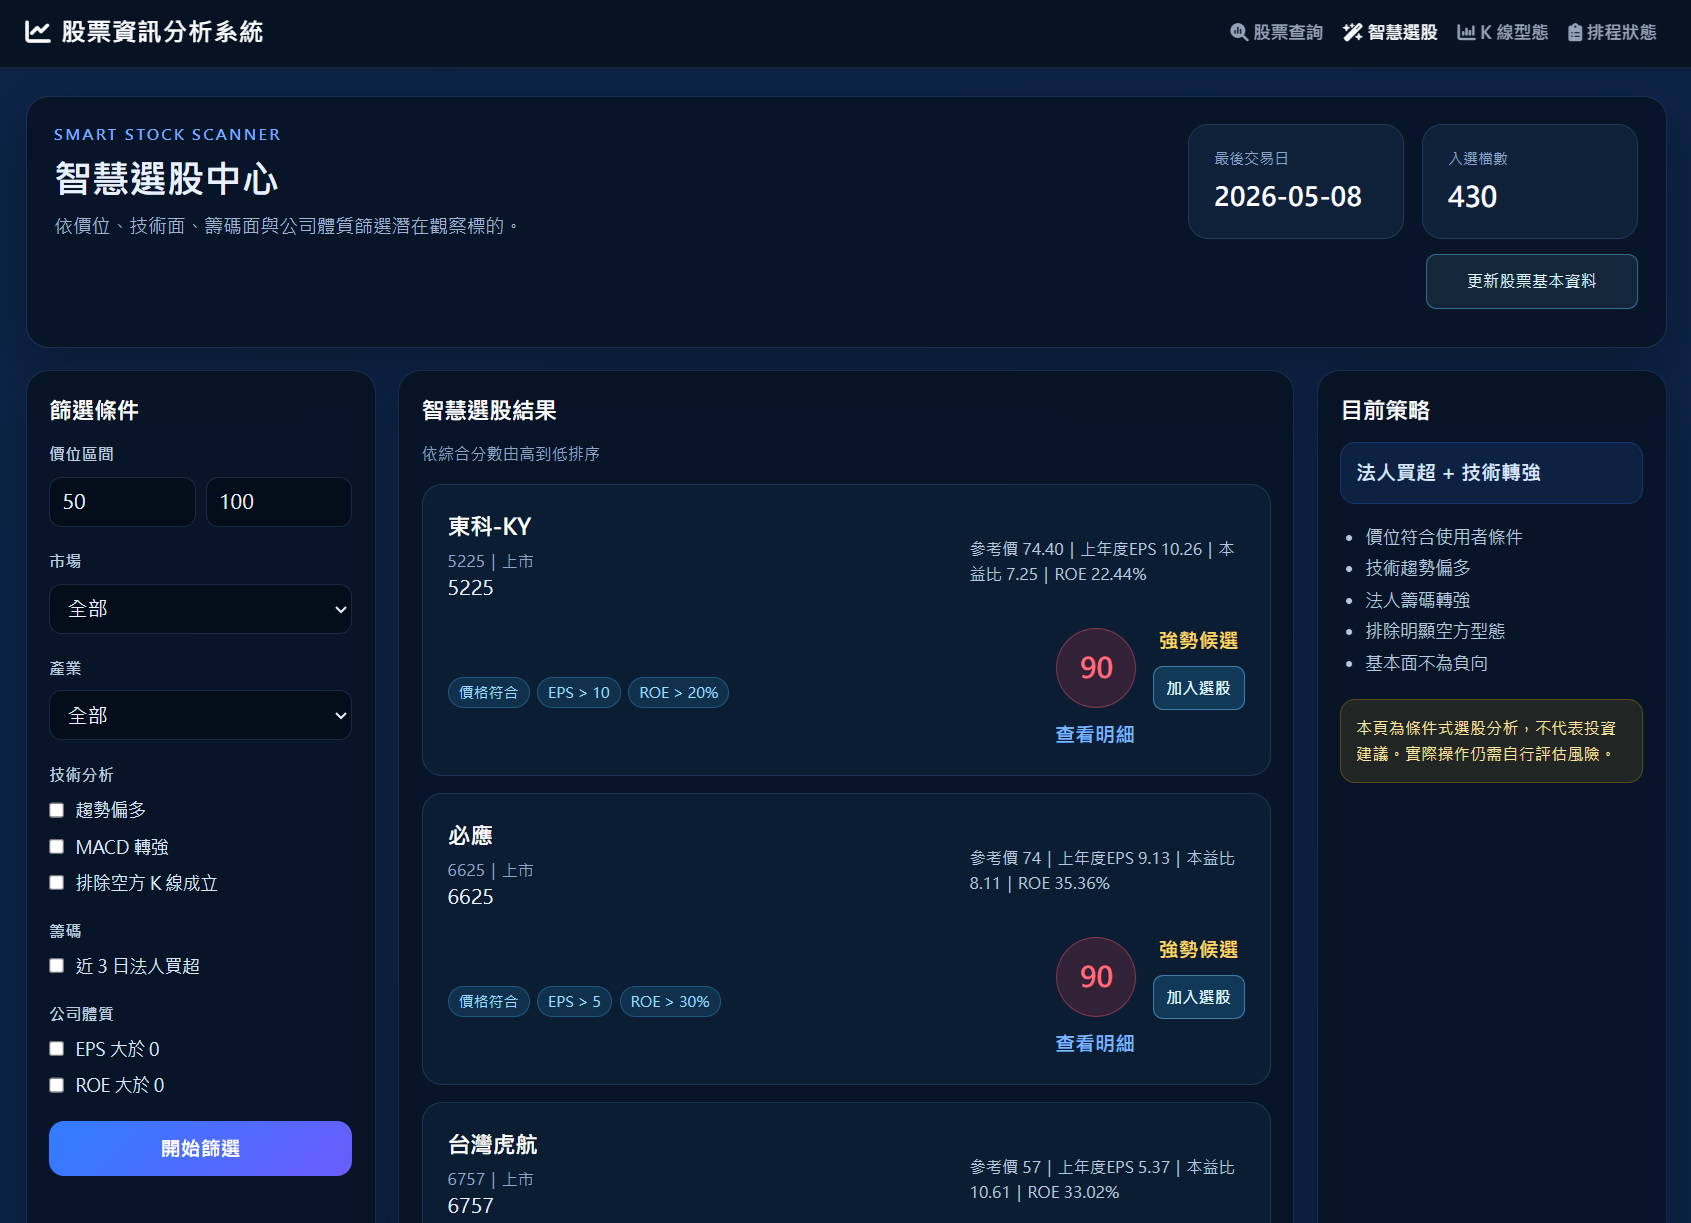The height and width of the screenshot is (1223, 1691).
Task: Open the 股票查詢 navigation item
Action: 1276,32
